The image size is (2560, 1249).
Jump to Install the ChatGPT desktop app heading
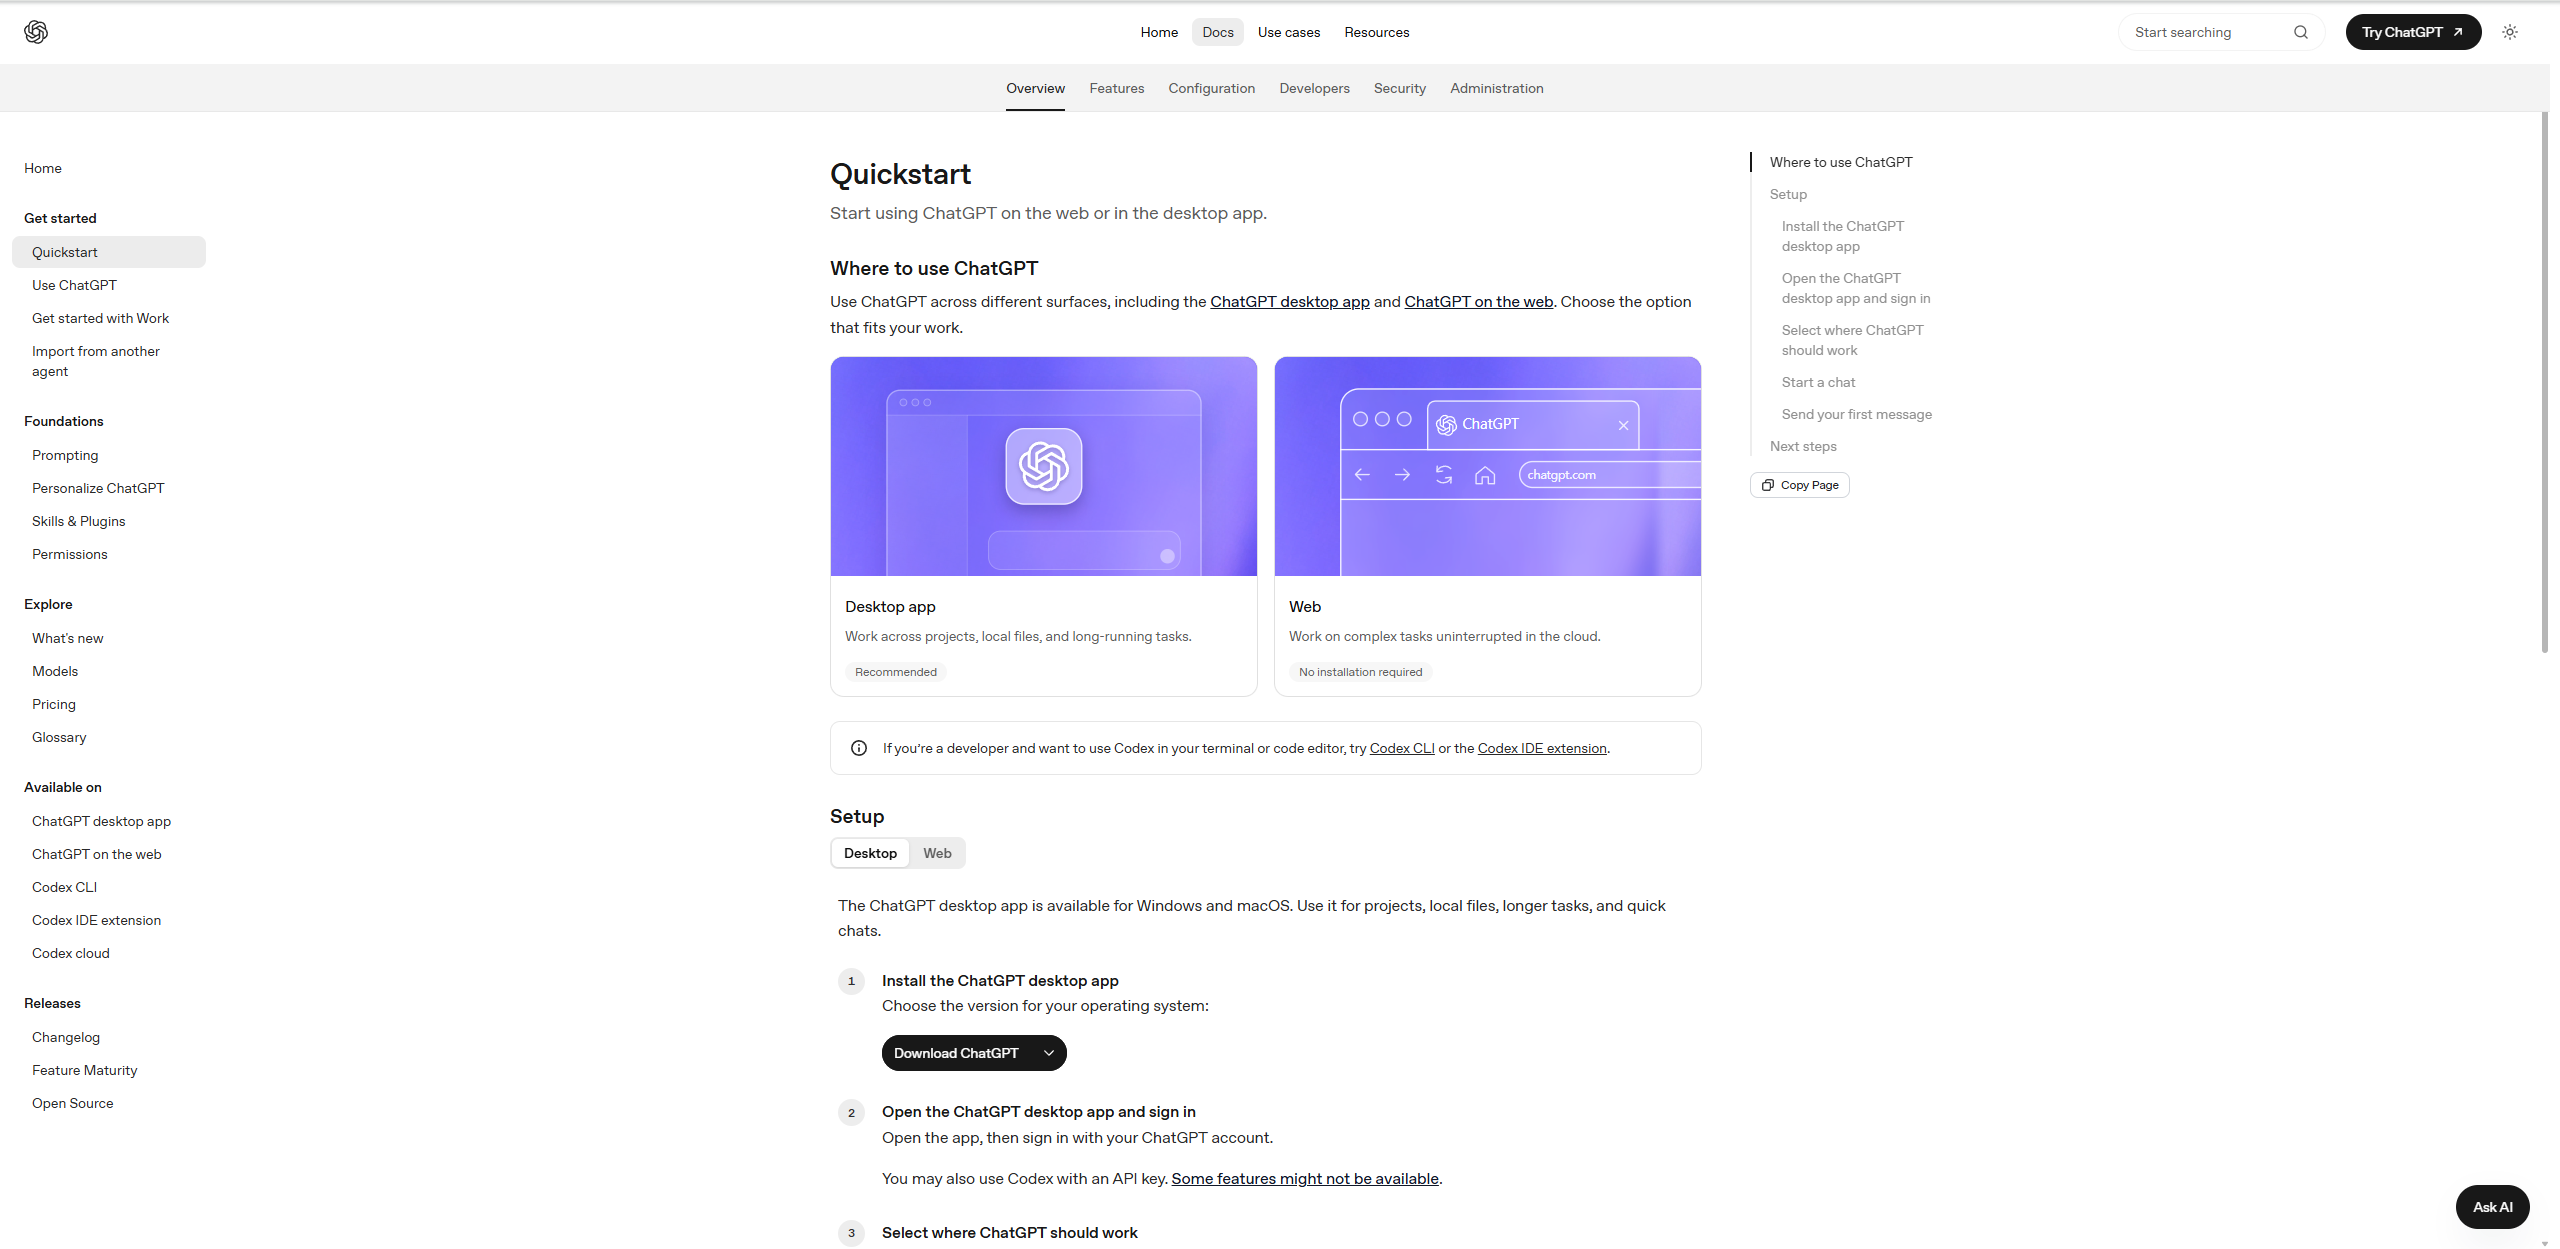tap(1842, 236)
